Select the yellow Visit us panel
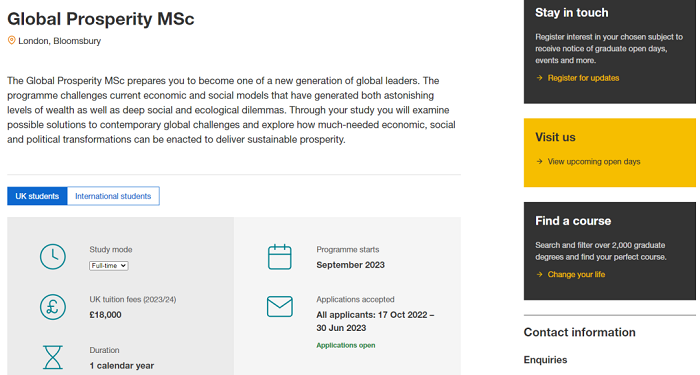 tap(610, 152)
